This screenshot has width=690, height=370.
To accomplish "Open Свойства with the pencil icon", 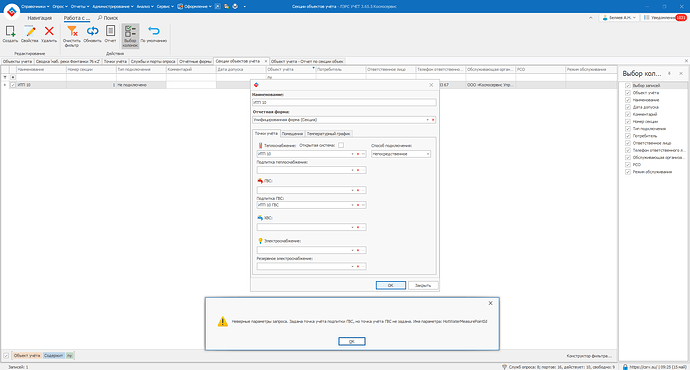I will [30, 31].
